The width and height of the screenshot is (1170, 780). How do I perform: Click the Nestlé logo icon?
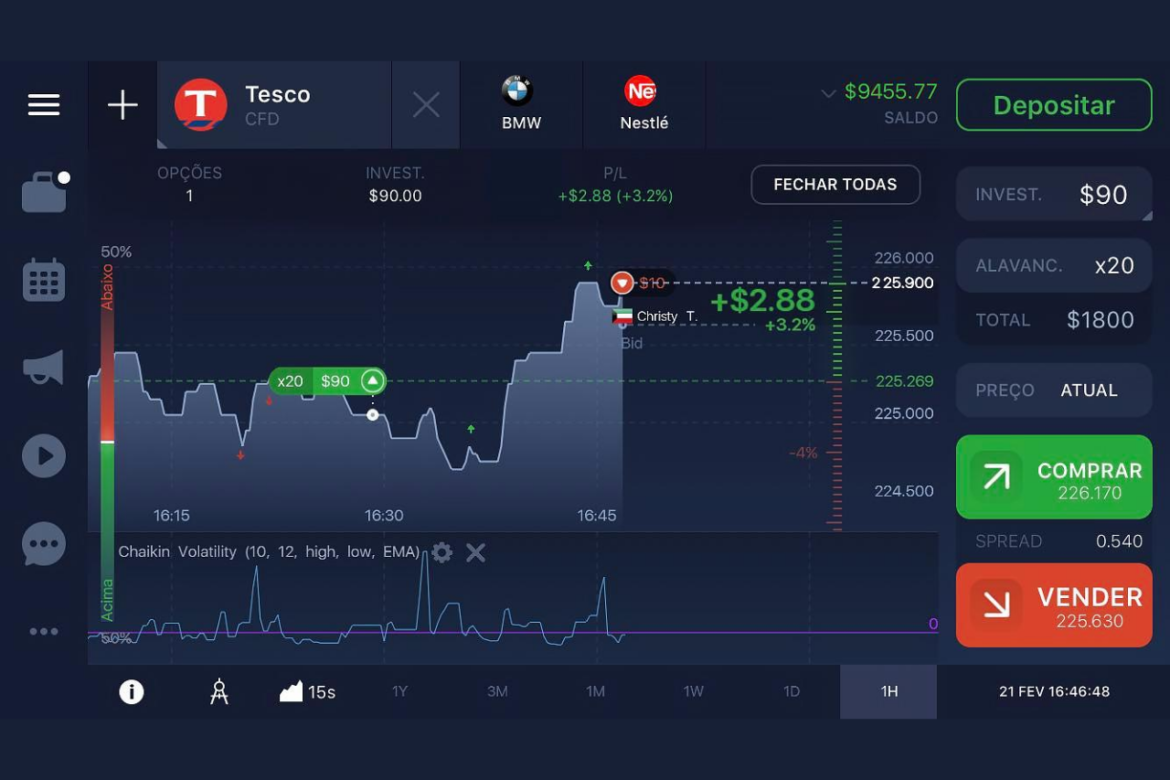pyautogui.click(x=640, y=91)
